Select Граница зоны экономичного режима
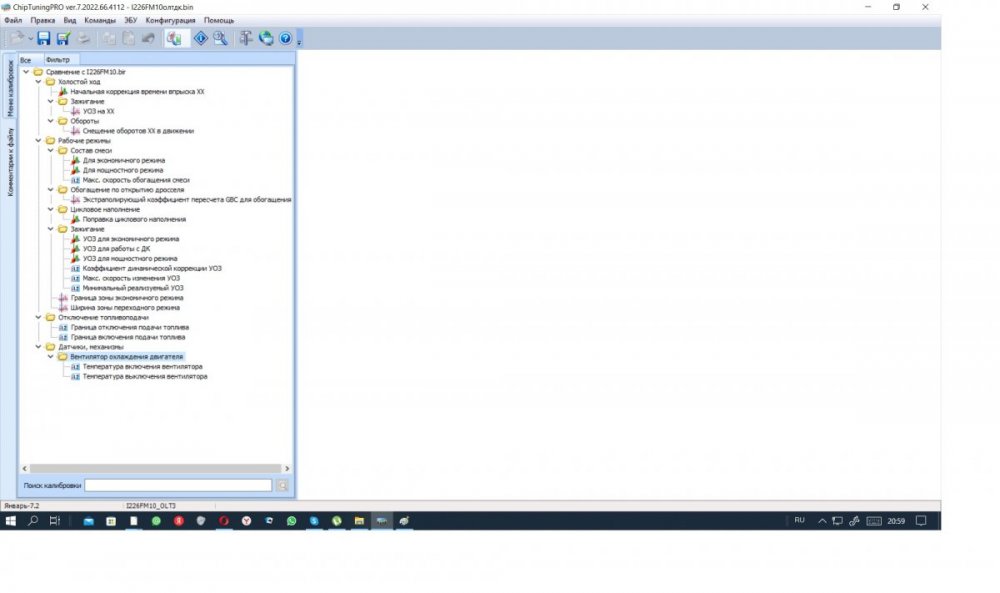This screenshot has height=593, width=1000. (127, 298)
